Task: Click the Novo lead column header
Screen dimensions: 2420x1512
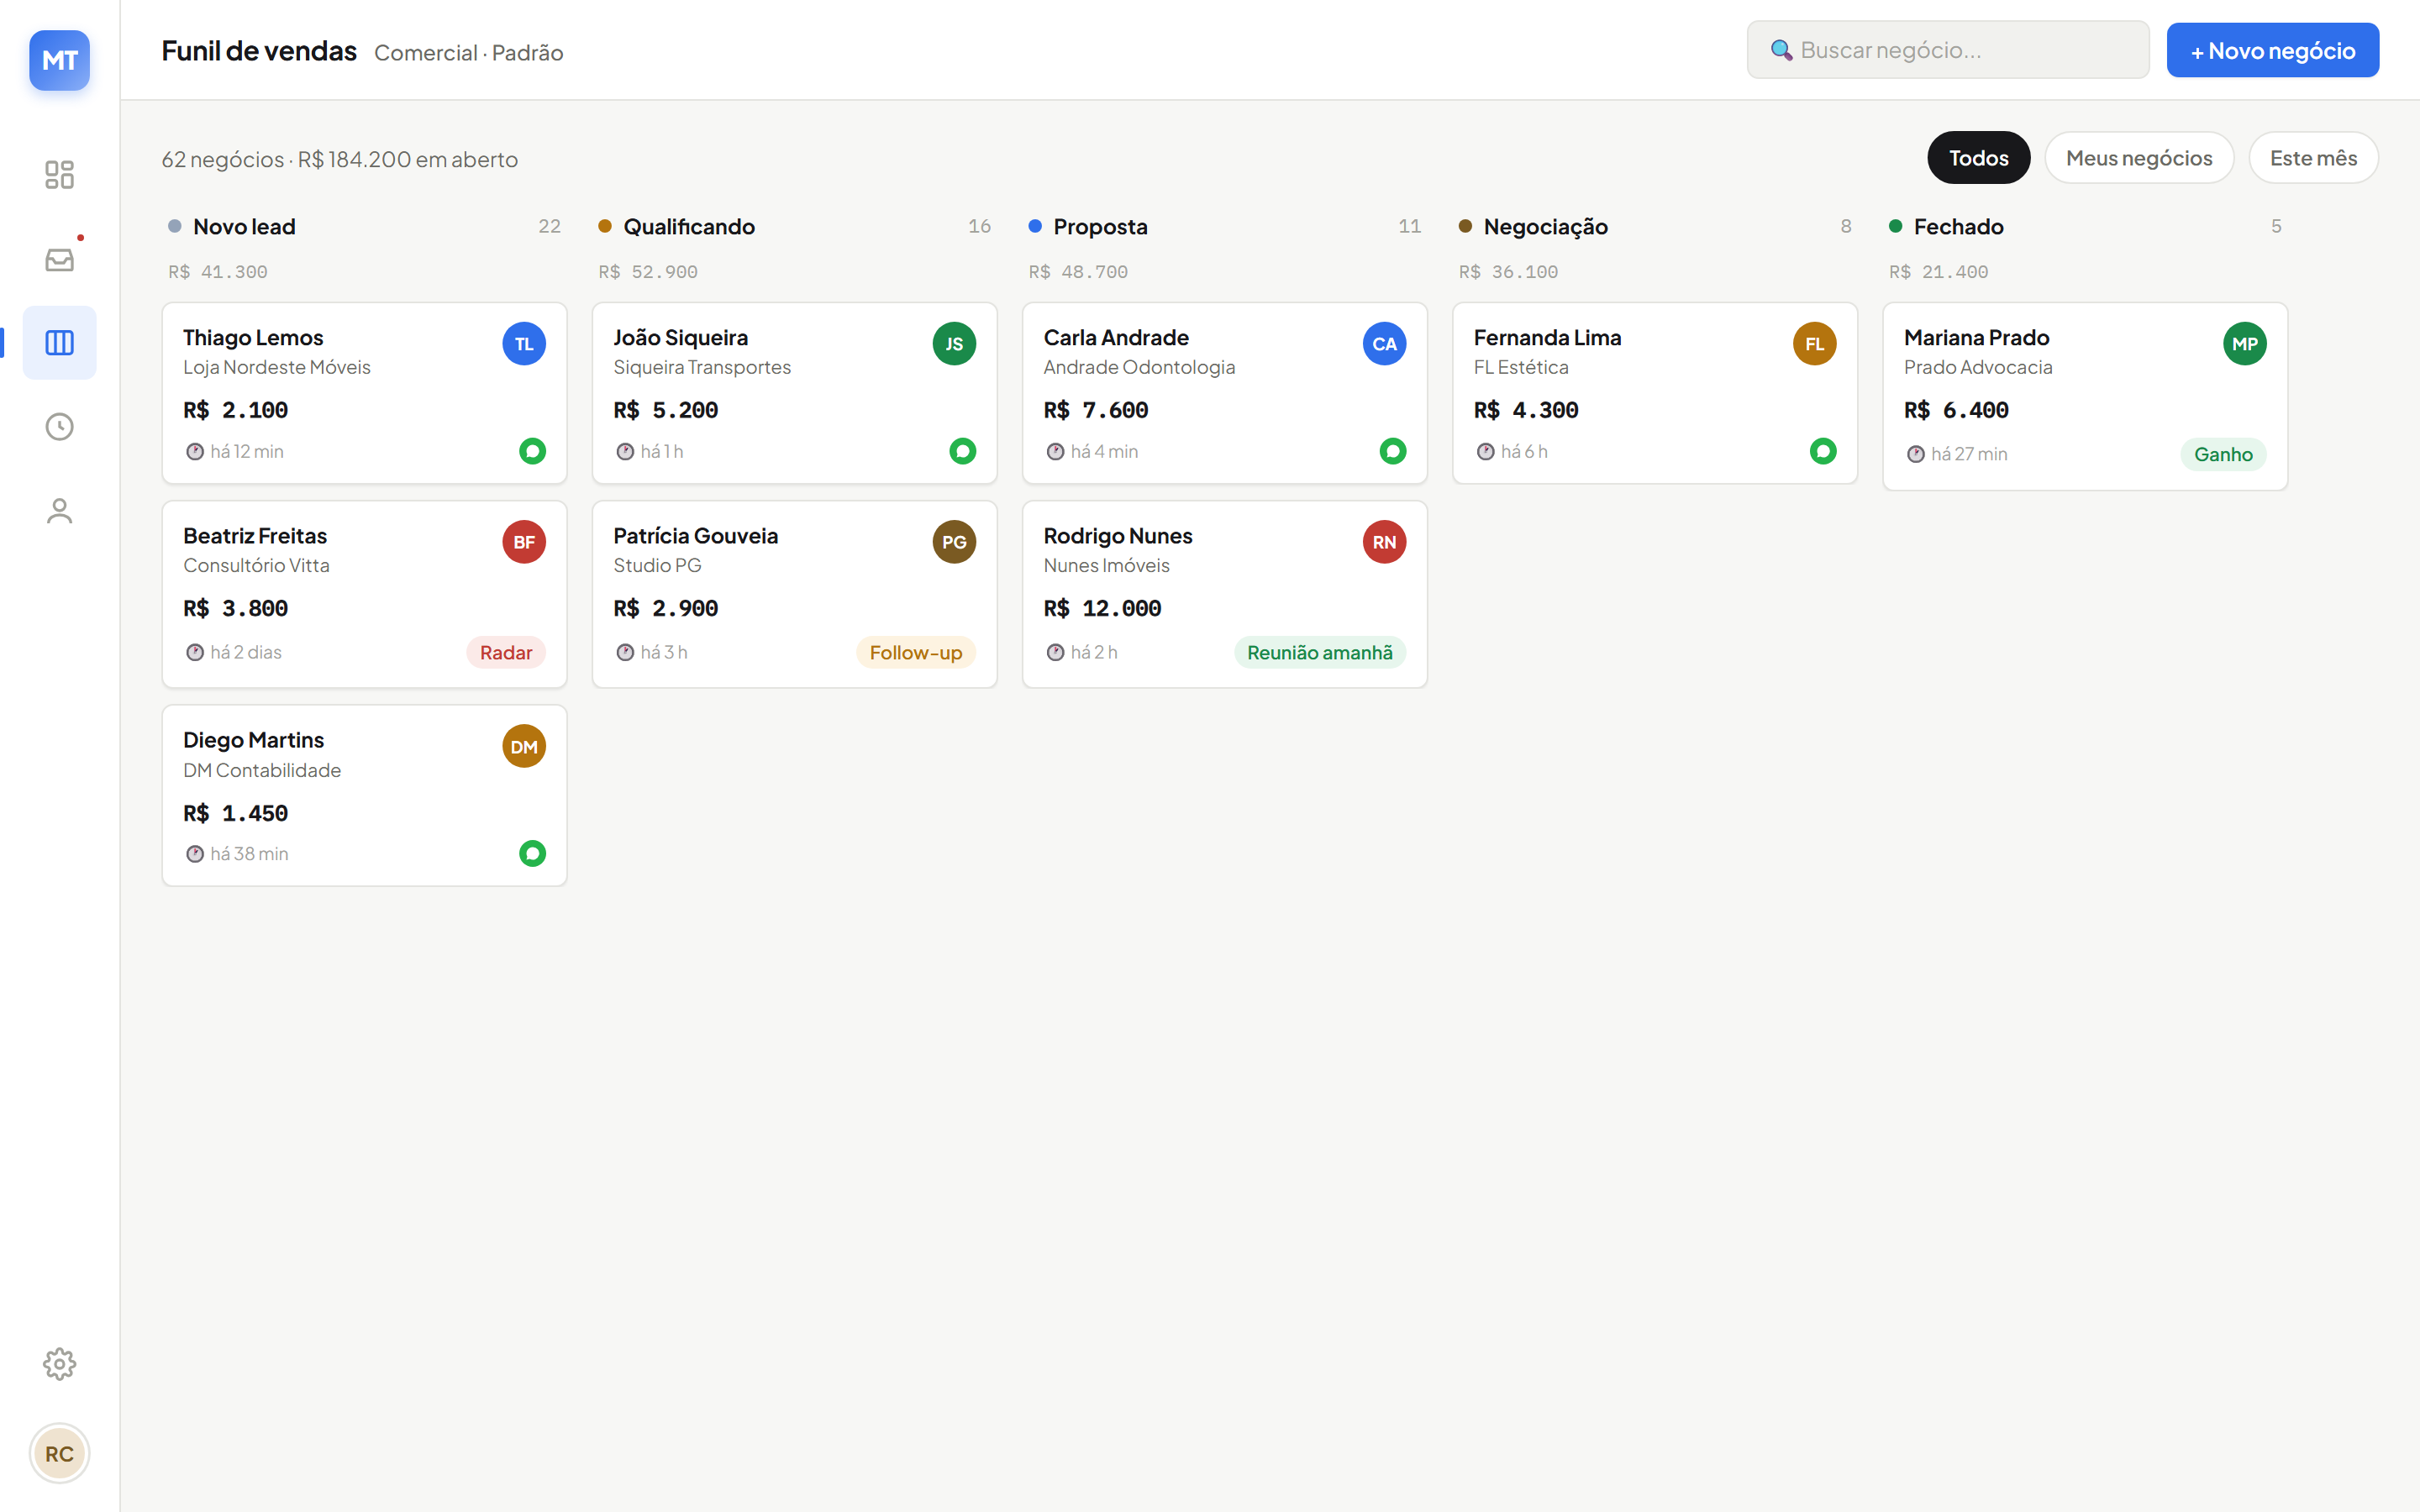Action: tap(244, 227)
